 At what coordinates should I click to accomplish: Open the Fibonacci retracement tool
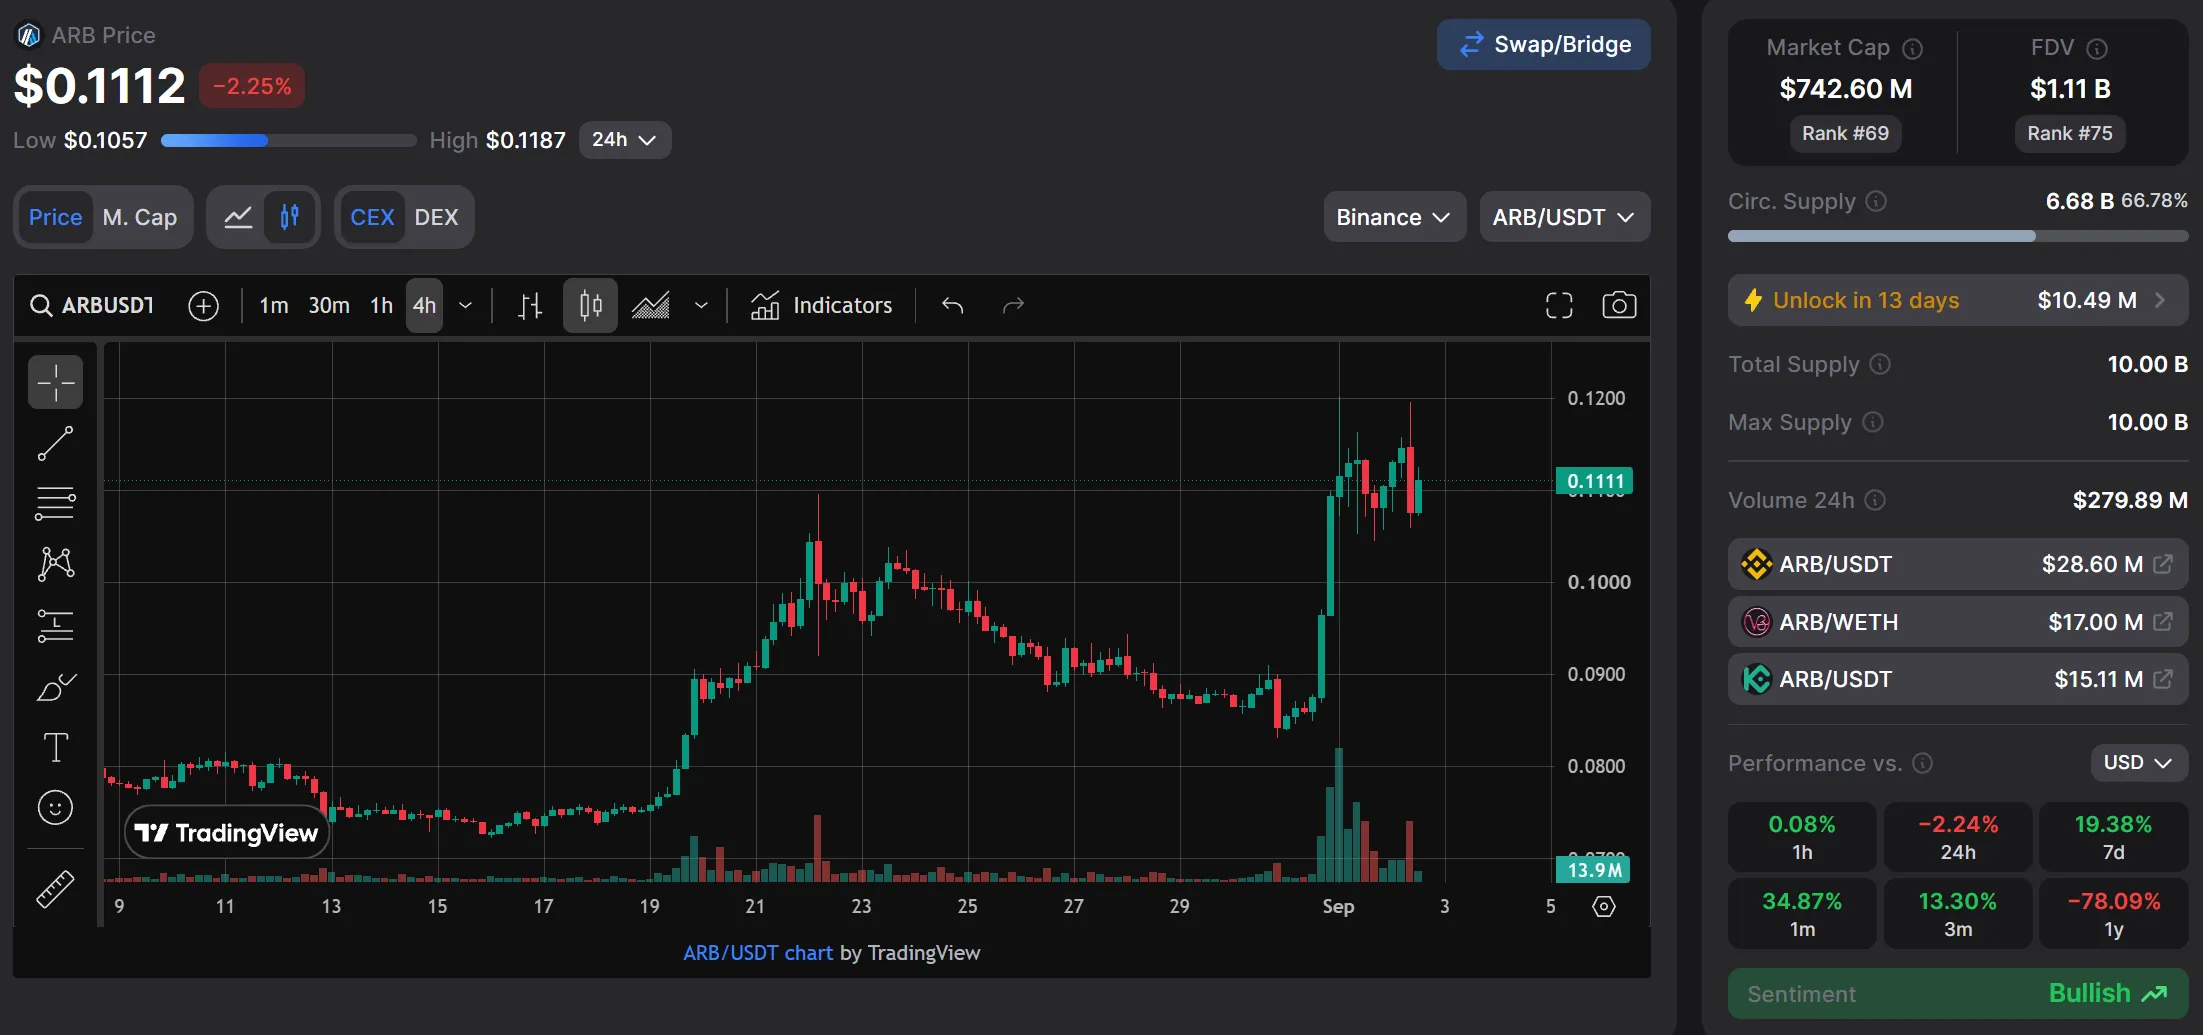pyautogui.click(x=55, y=503)
